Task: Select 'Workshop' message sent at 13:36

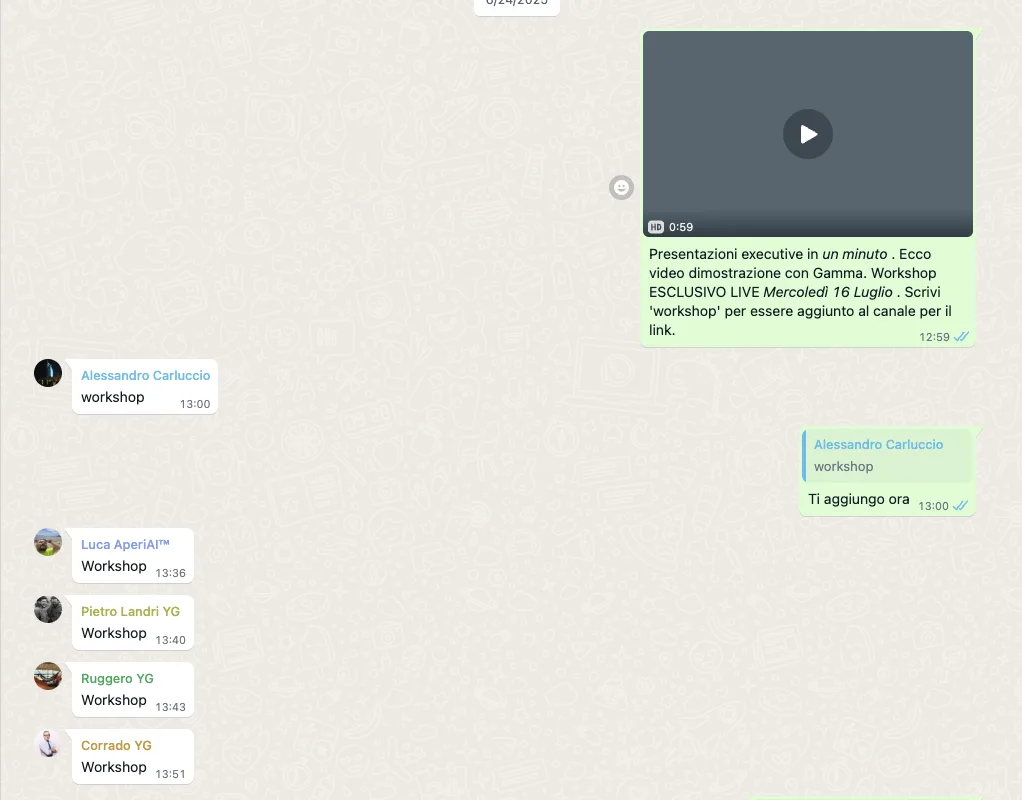Action: click(x=114, y=567)
